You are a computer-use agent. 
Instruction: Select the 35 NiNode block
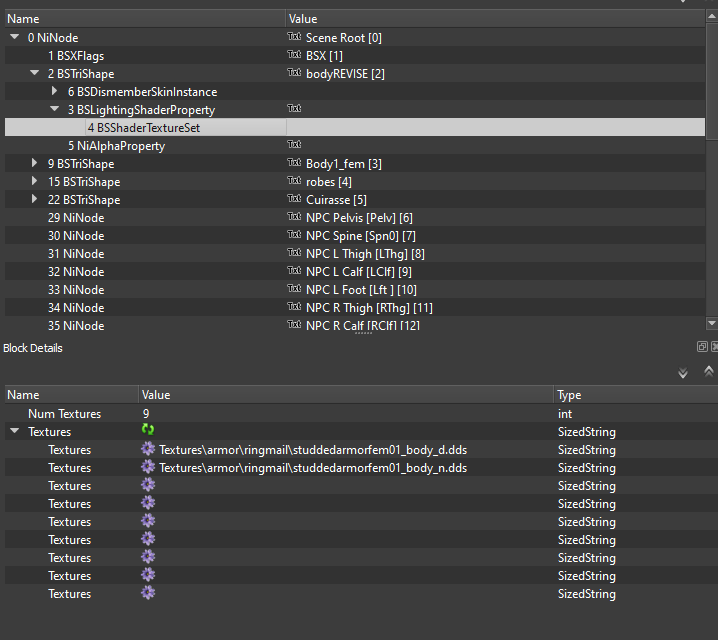click(76, 326)
